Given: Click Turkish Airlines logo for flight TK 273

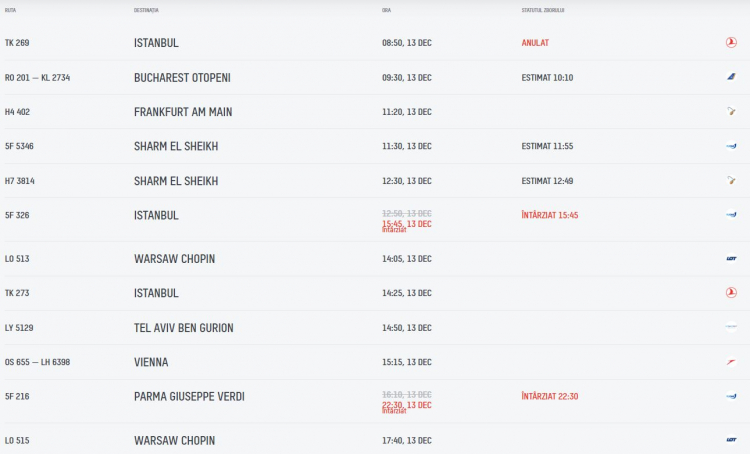Looking at the screenshot, I should (731, 293).
